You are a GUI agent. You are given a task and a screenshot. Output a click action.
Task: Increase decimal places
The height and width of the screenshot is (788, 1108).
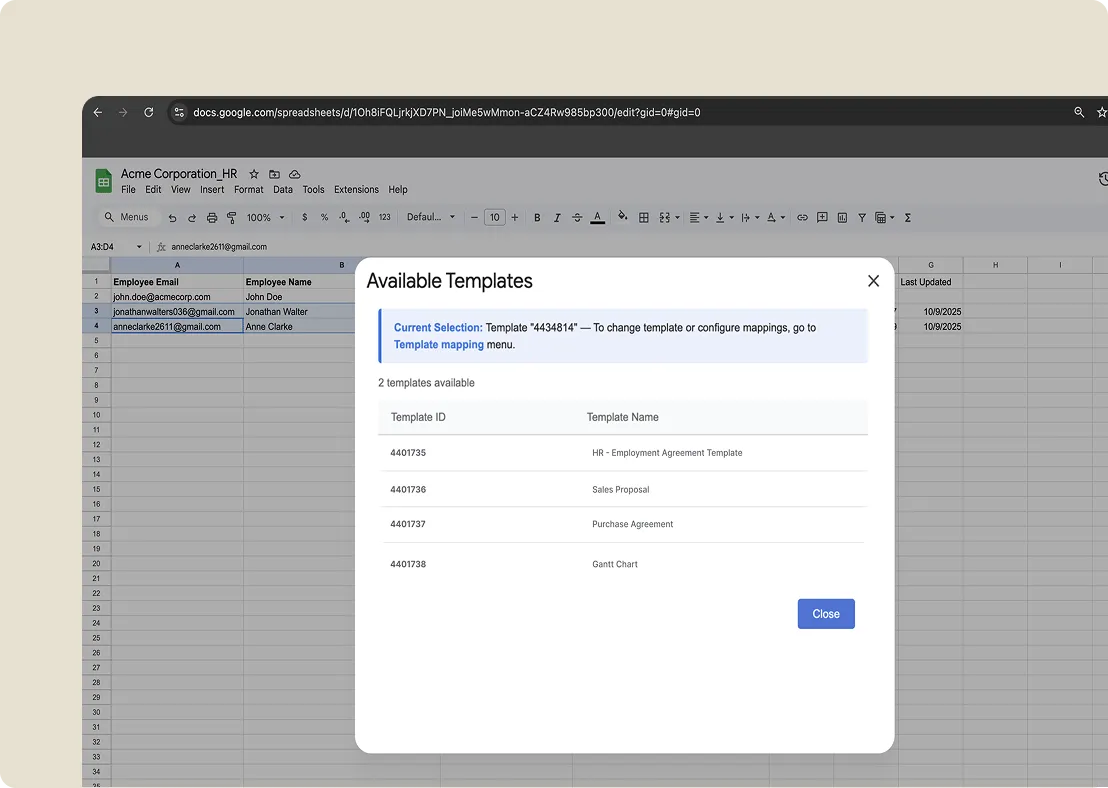click(364, 218)
